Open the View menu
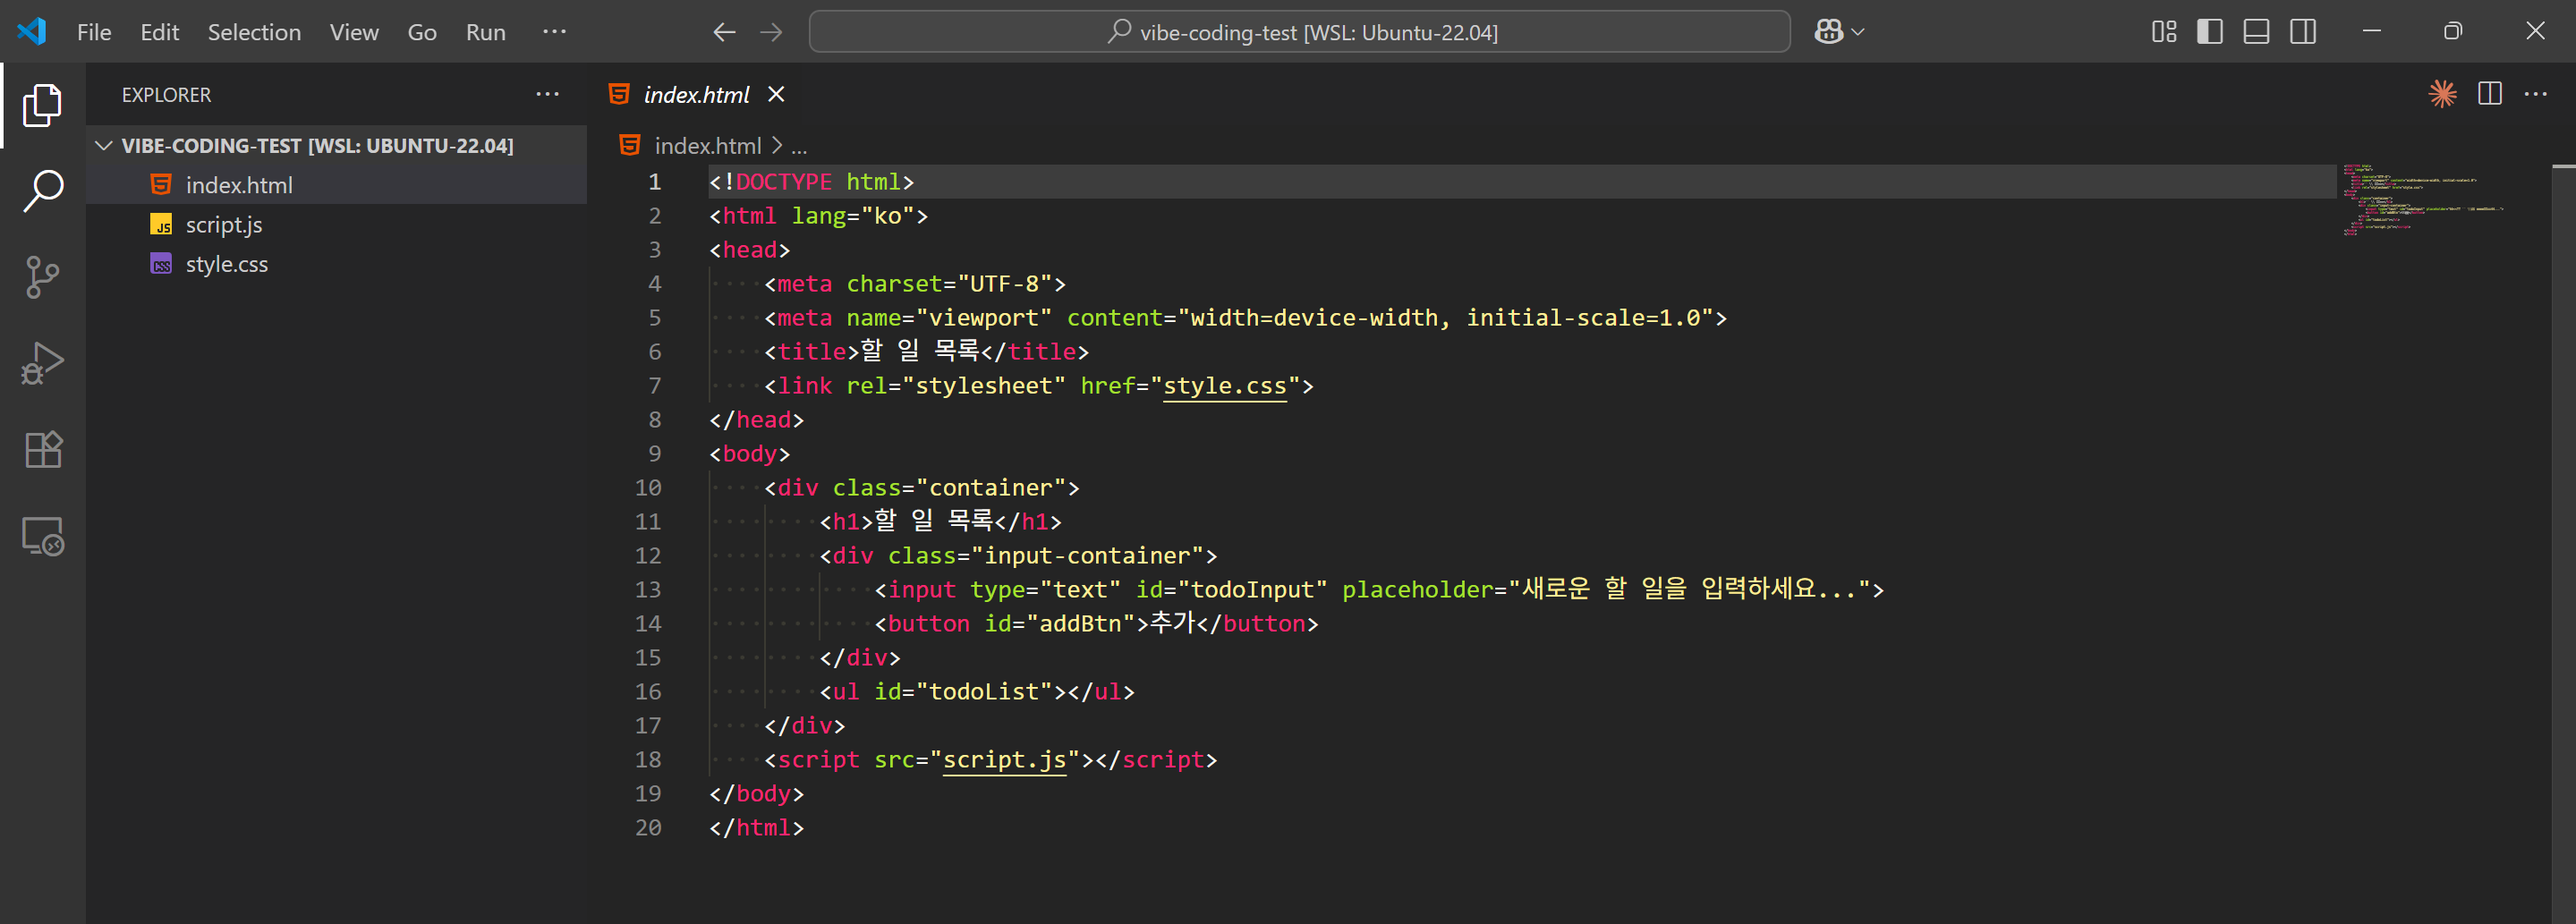Screen dimensions: 2576x924 (x=354, y=32)
